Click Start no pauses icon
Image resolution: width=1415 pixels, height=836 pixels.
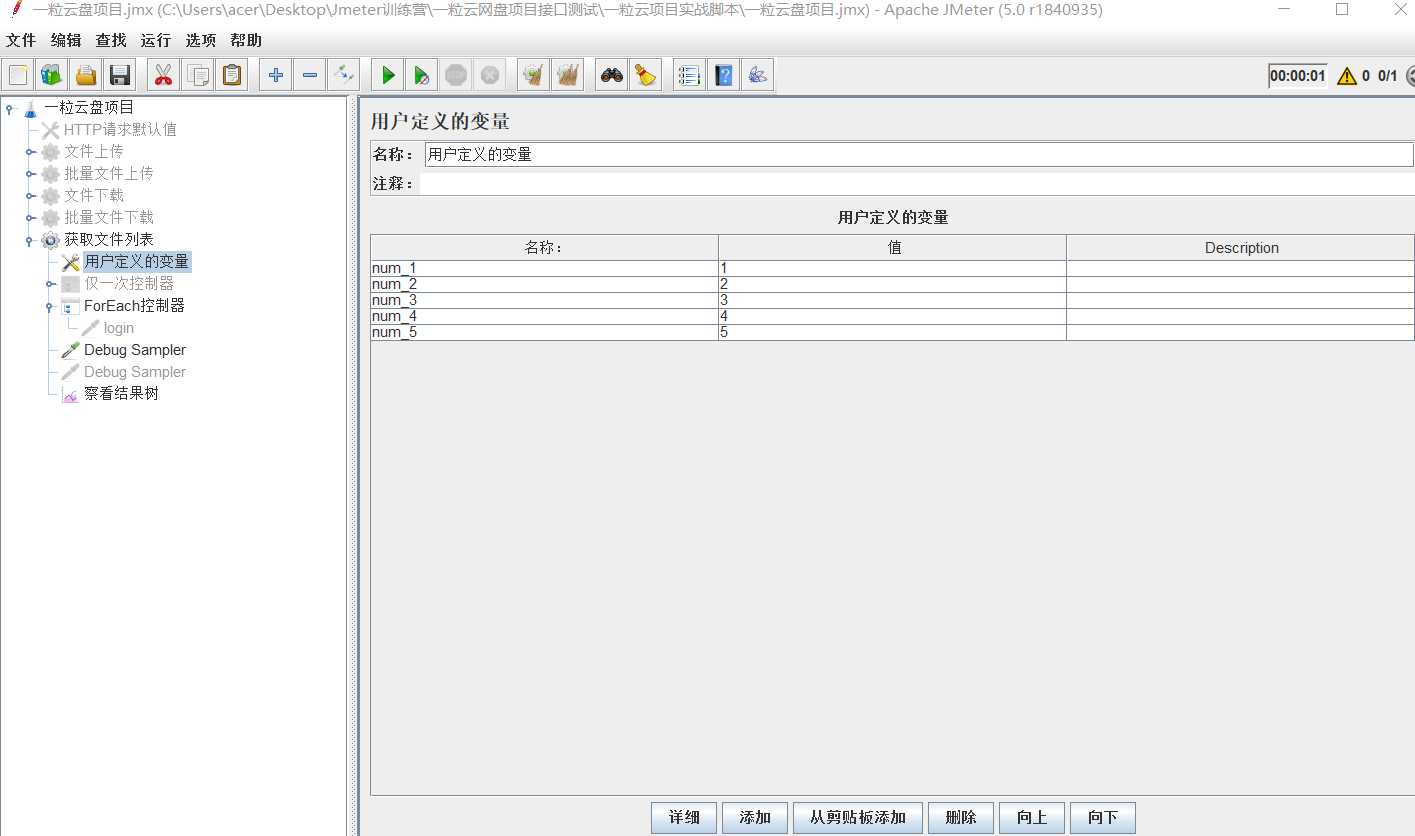[422, 75]
